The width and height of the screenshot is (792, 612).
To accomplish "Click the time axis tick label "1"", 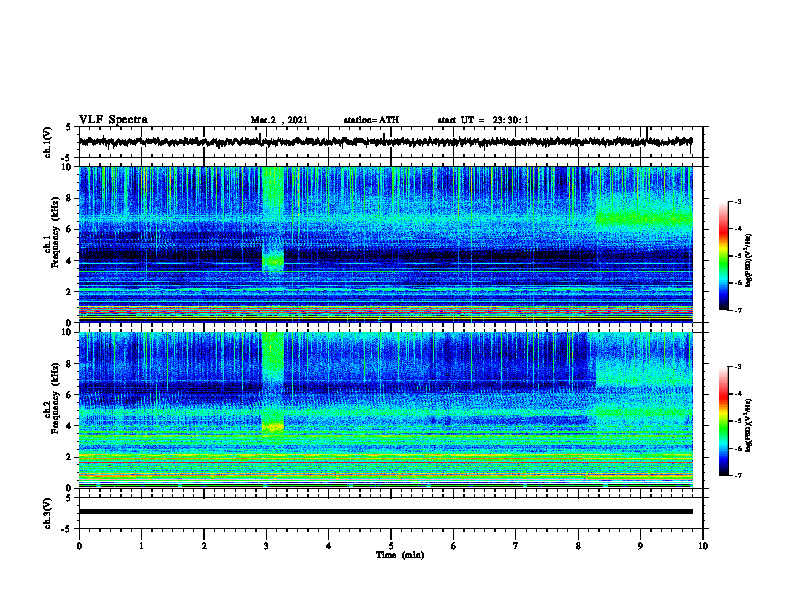I will 141,546.
